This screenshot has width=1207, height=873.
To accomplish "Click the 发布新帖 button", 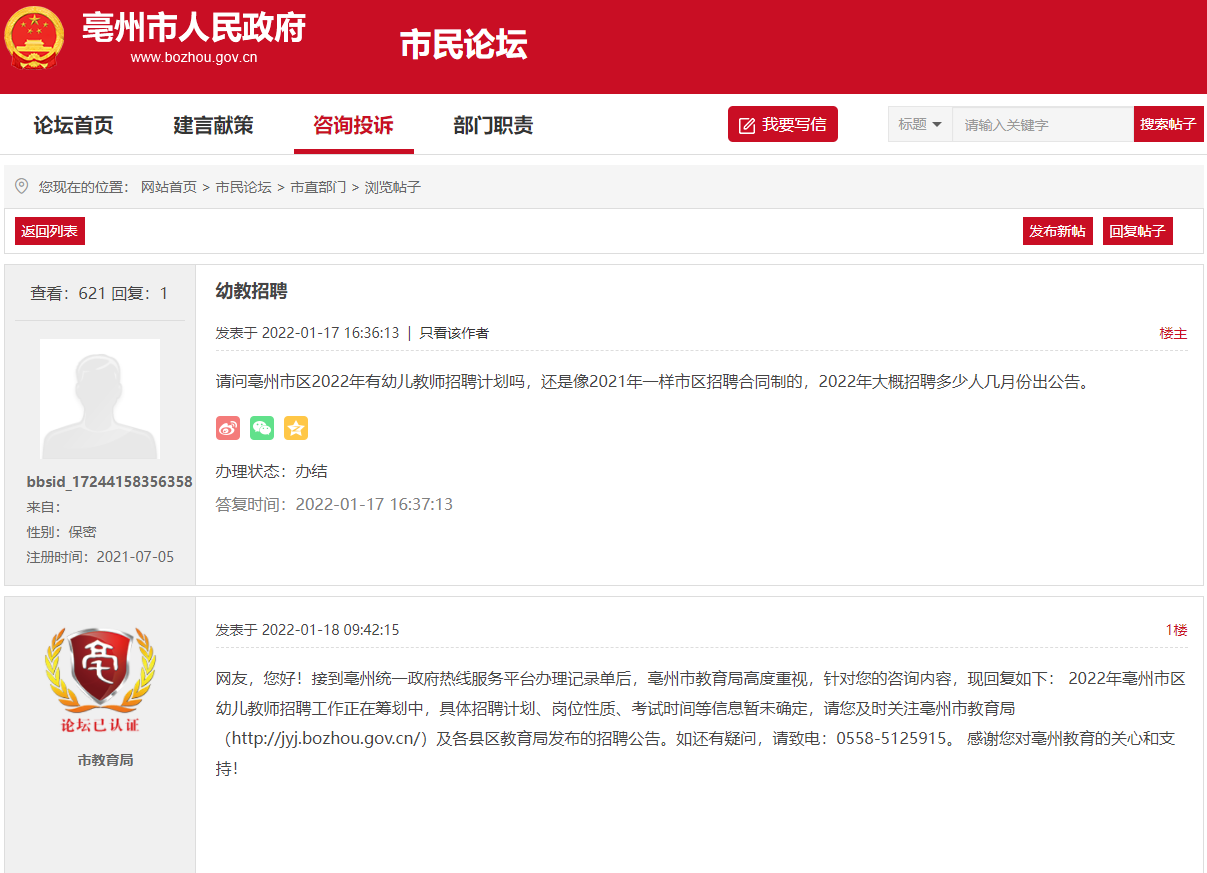I will tap(1057, 231).
